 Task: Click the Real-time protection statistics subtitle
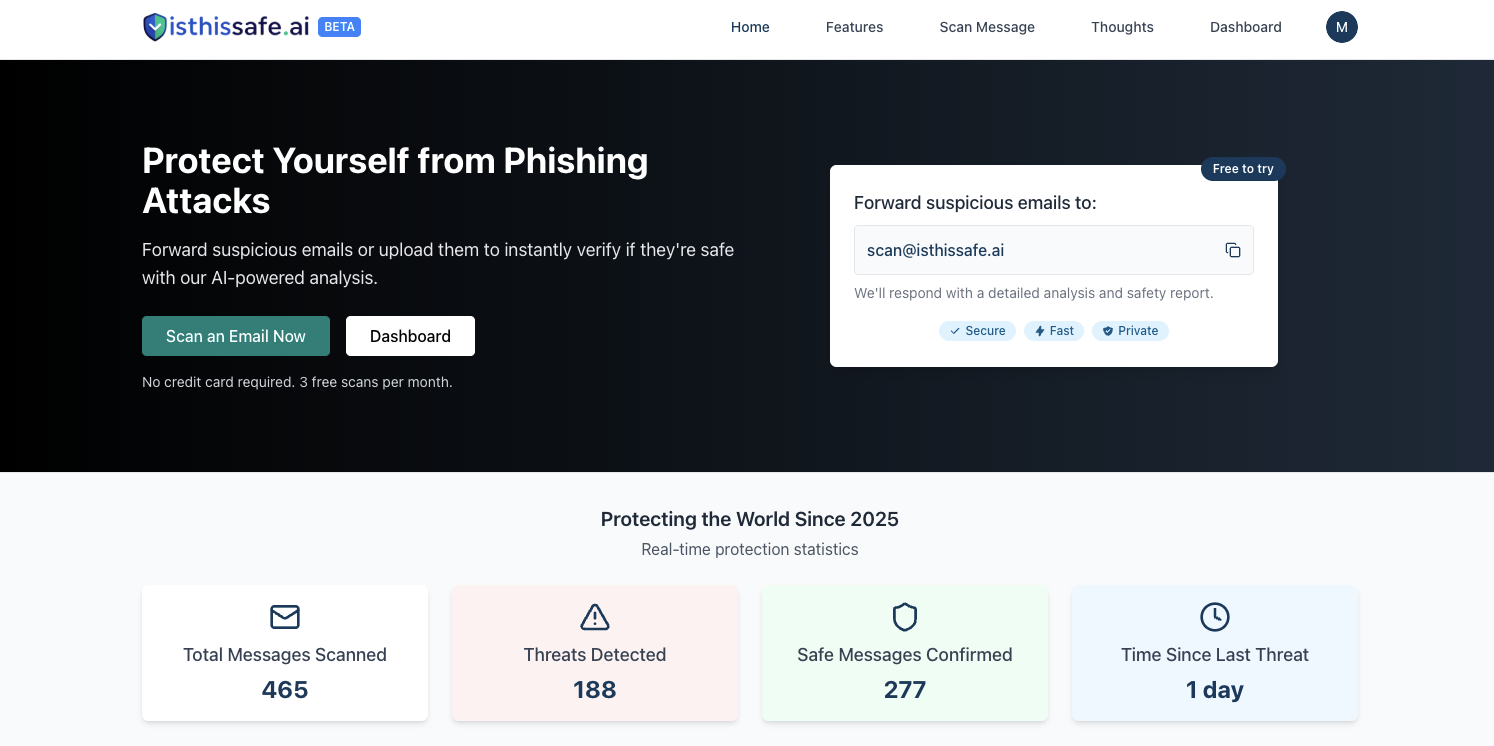750,549
